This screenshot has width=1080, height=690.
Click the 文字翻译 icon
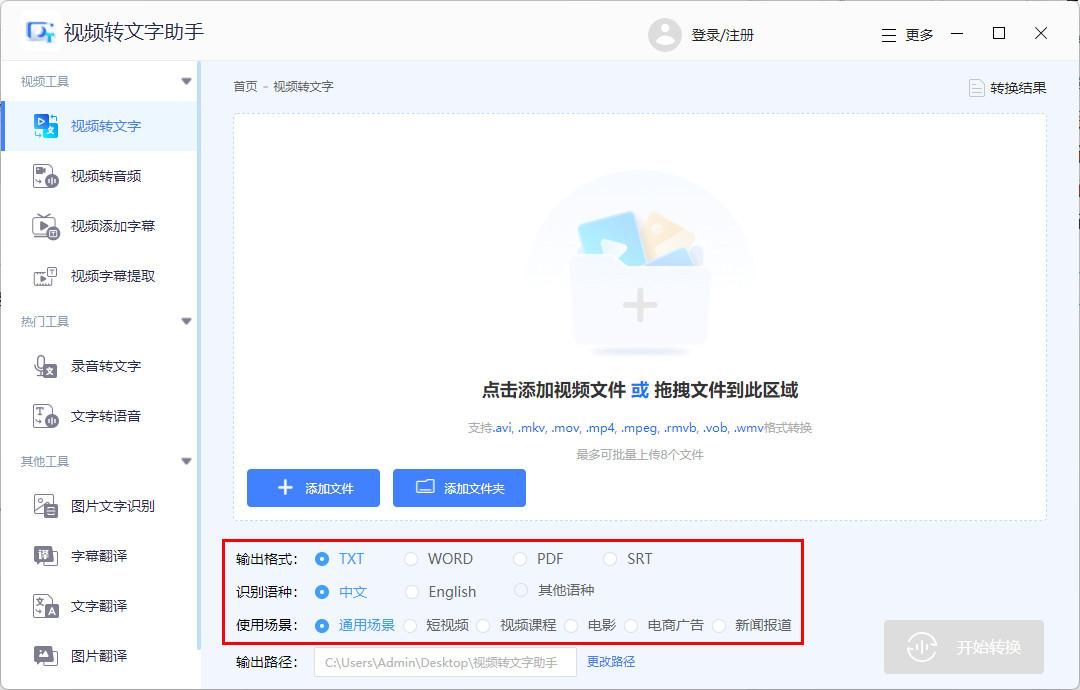(x=45, y=606)
